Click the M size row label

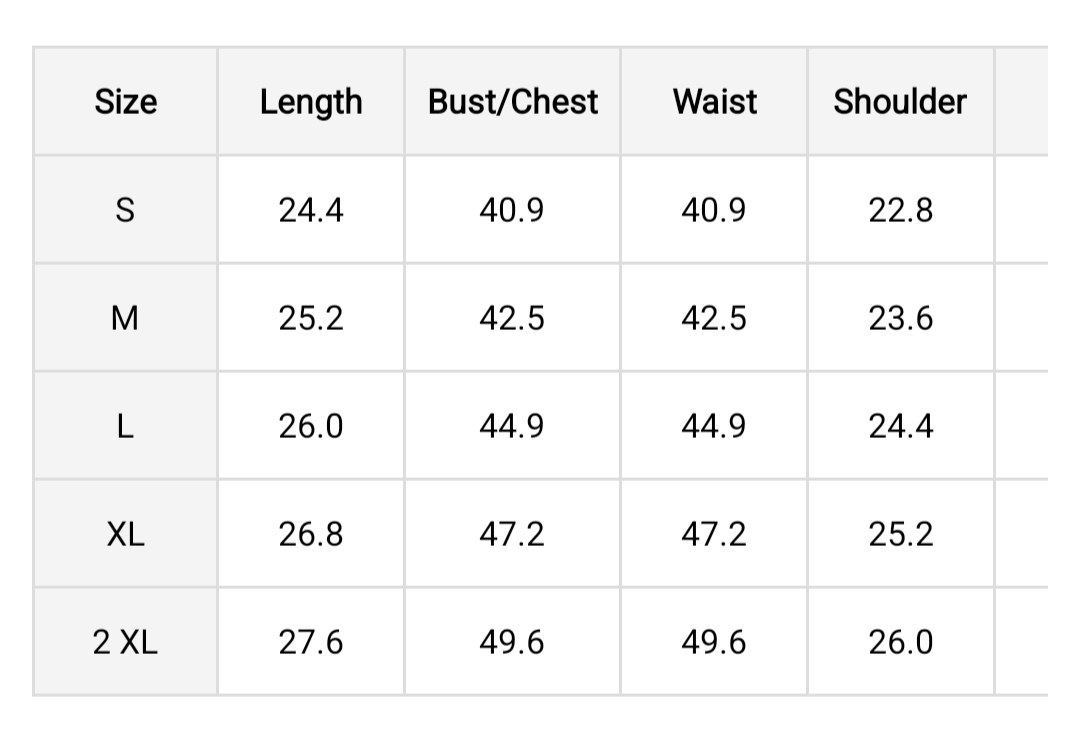click(125, 318)
